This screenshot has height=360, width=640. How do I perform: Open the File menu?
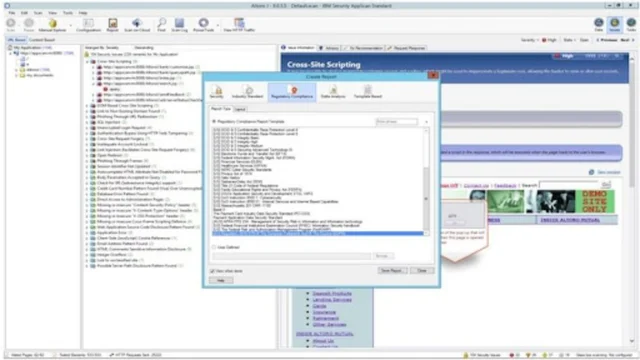click(12, 13)
